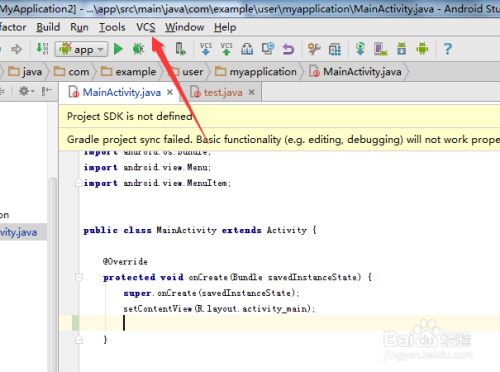
Task: Close the test.java tab
Action: click(x=252, y=92)
